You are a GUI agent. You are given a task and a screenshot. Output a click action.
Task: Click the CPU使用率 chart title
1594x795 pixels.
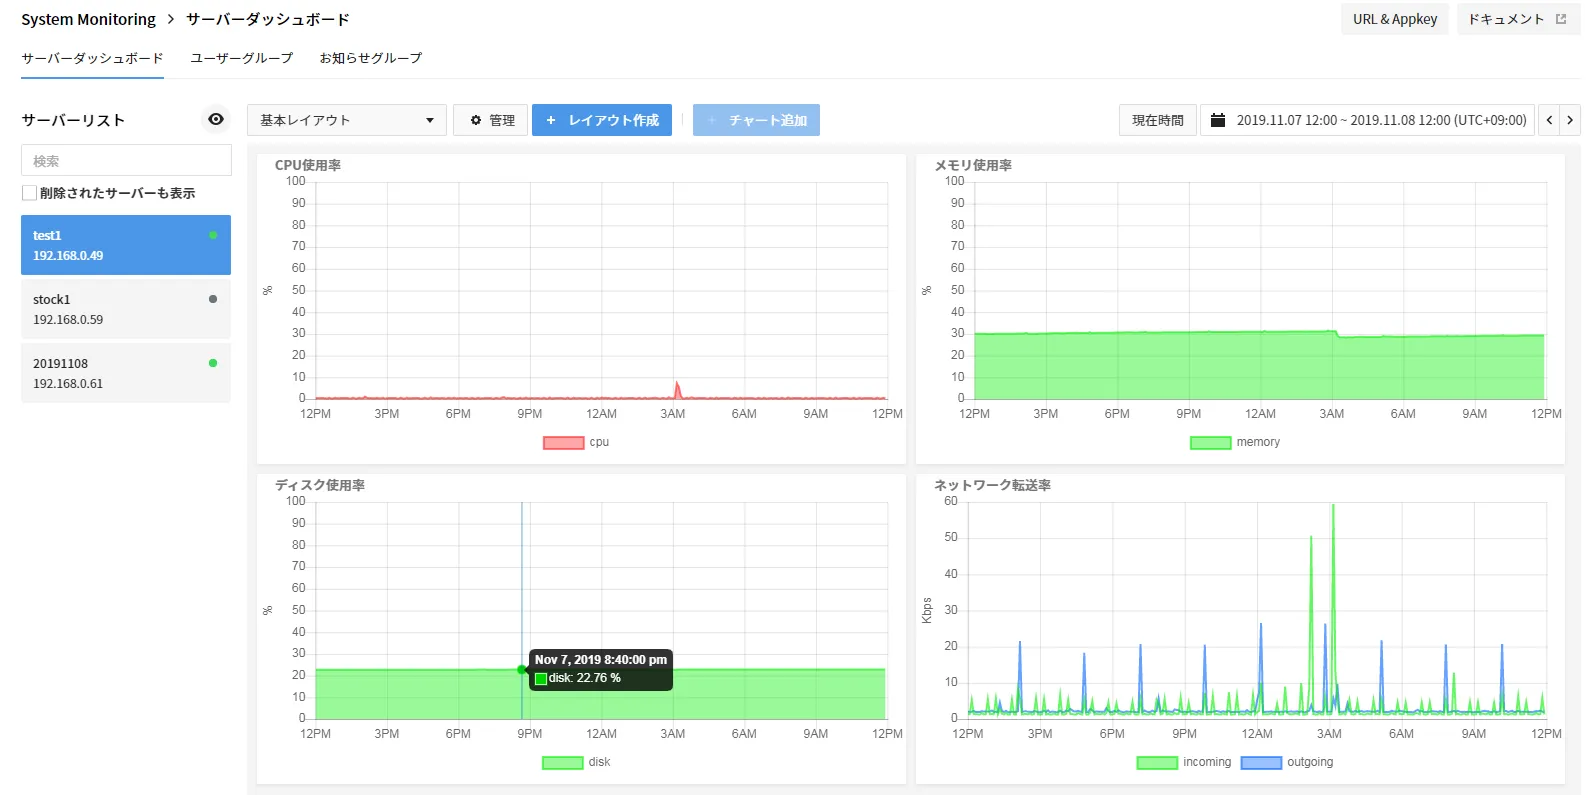click(x=308, y=165)
